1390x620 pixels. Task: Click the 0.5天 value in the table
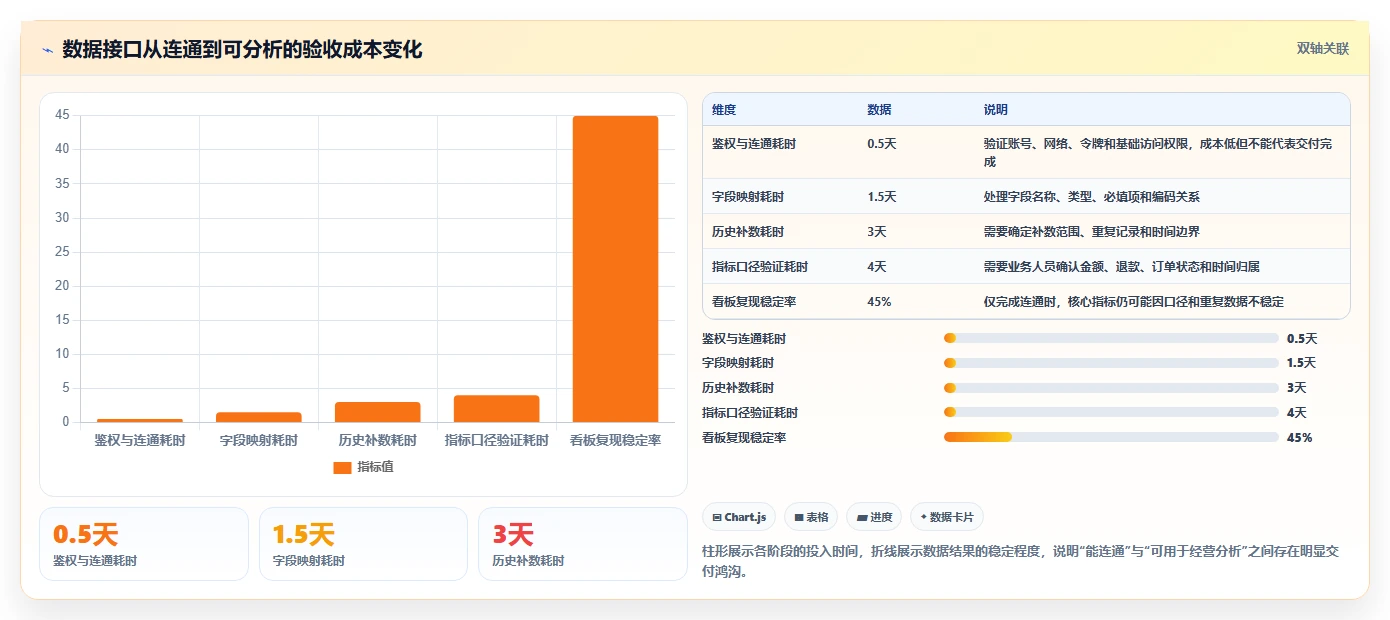(882, 144)
